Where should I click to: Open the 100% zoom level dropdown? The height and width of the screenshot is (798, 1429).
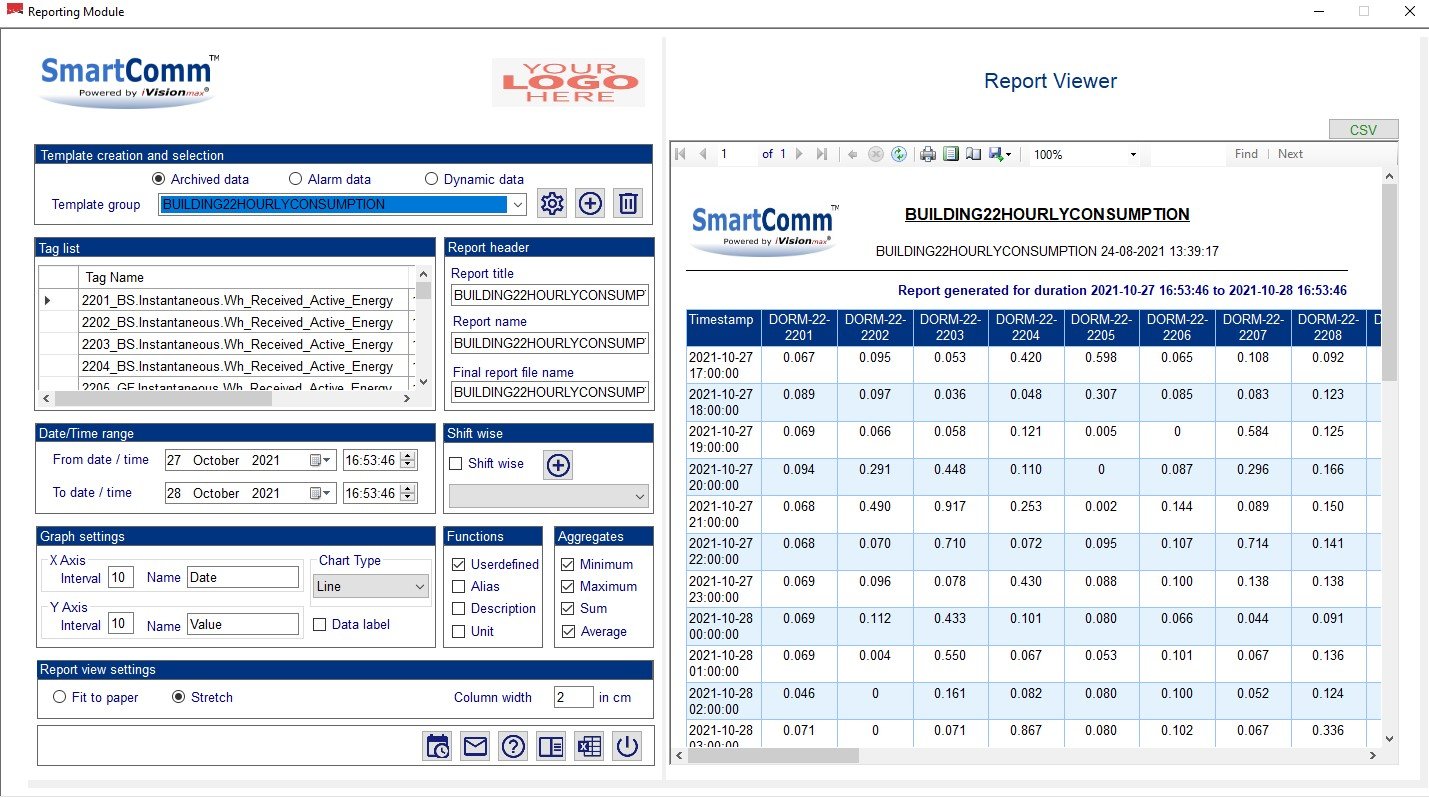(x=1133, y=155)
